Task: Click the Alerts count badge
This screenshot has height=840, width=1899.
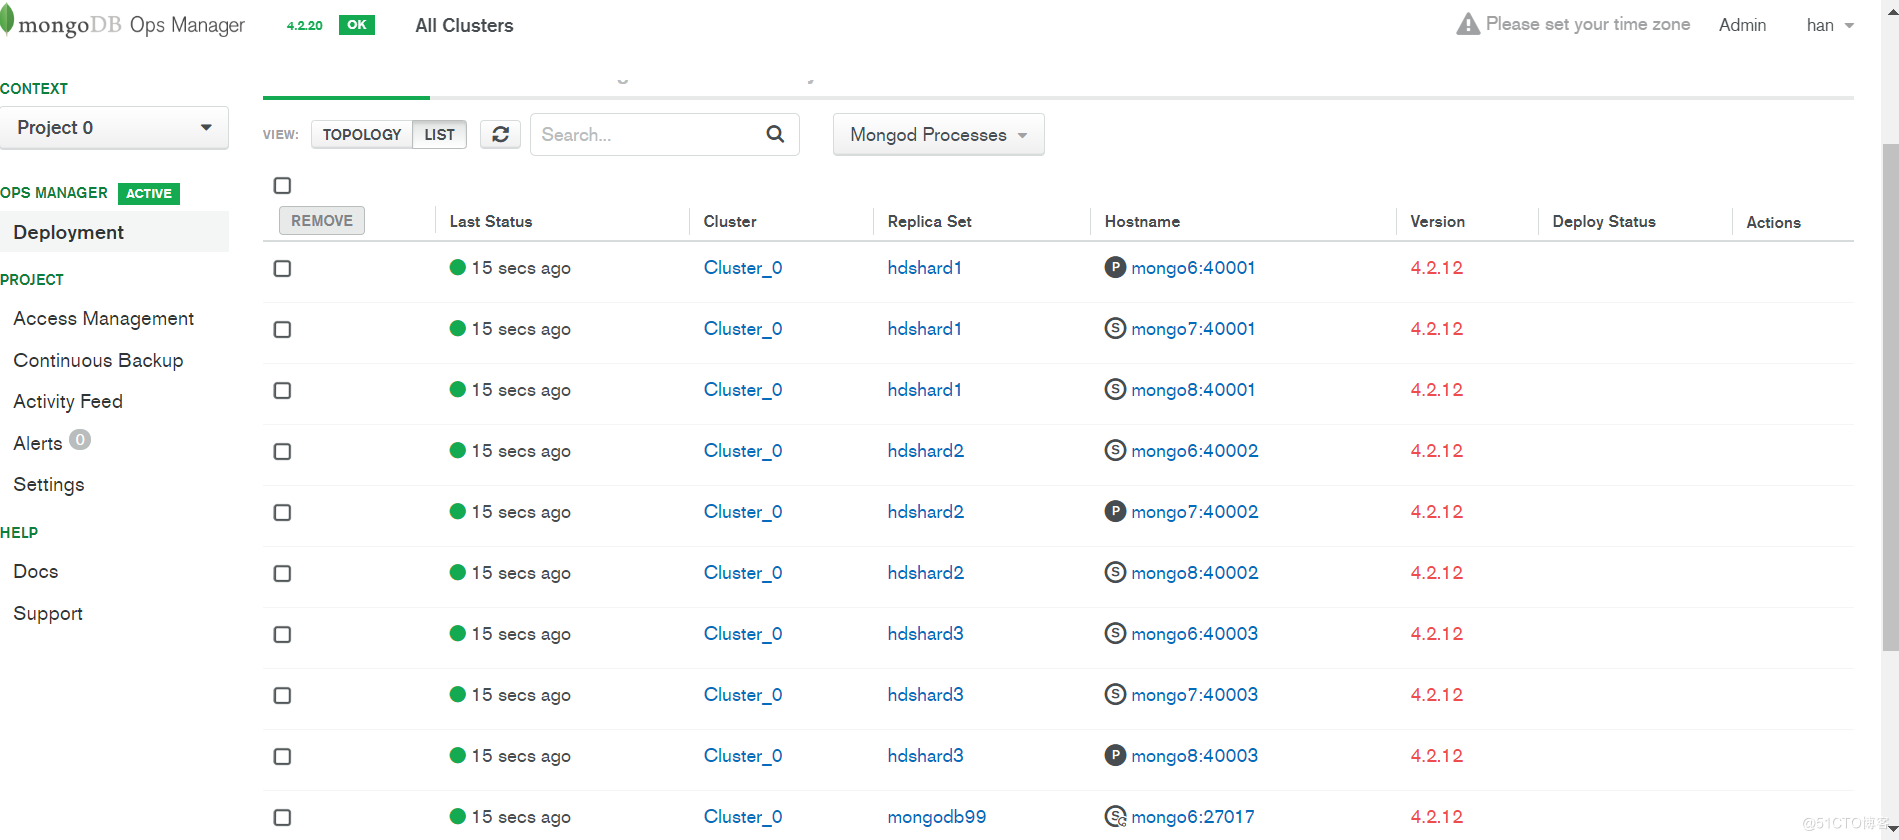Action: click(80, 440)
